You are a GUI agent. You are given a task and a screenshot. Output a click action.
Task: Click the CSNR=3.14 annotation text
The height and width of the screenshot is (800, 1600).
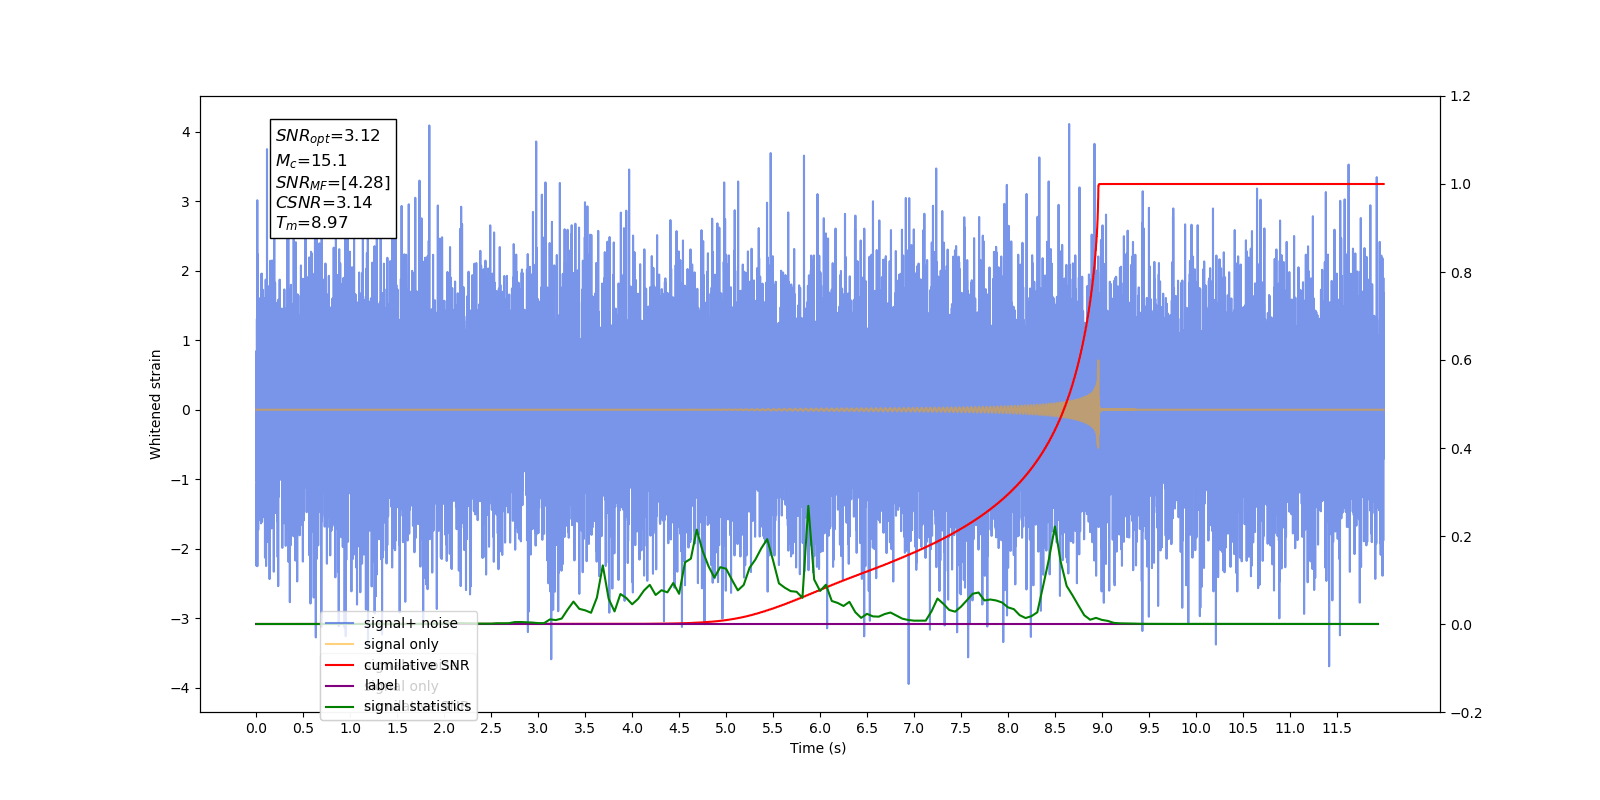click(324, 202)
